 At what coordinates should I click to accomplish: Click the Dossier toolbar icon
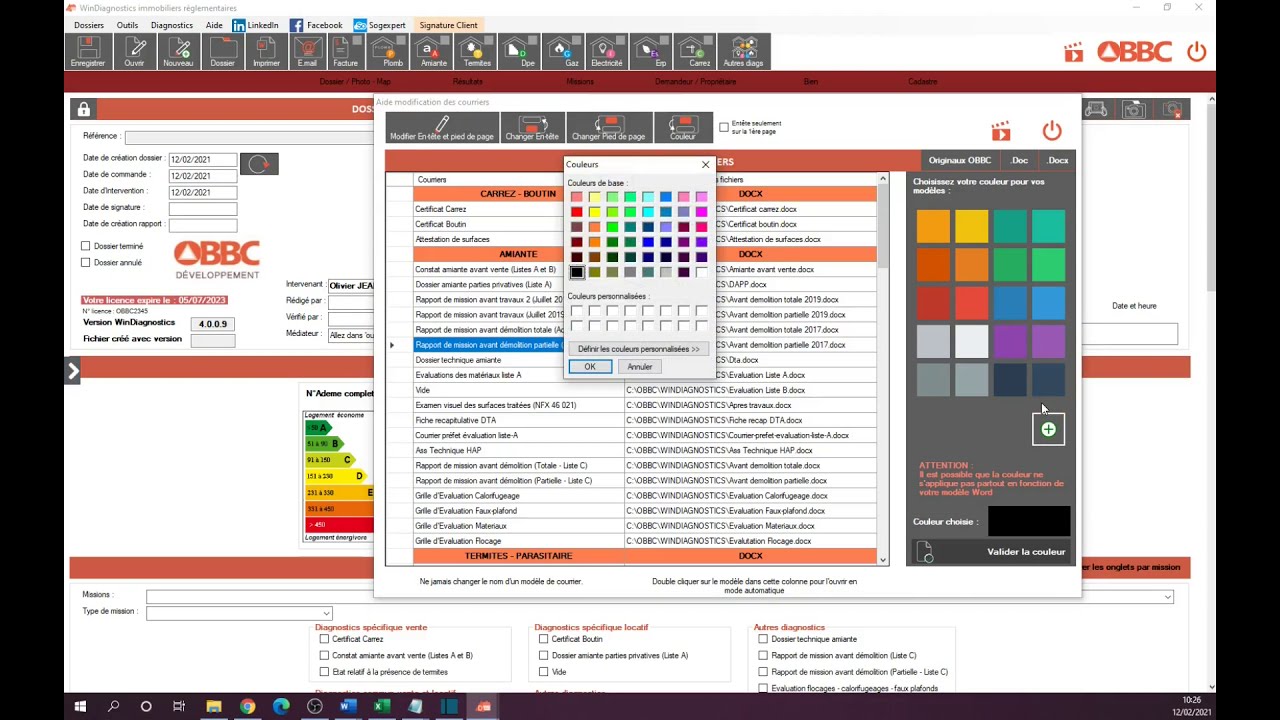coord(222,52)
